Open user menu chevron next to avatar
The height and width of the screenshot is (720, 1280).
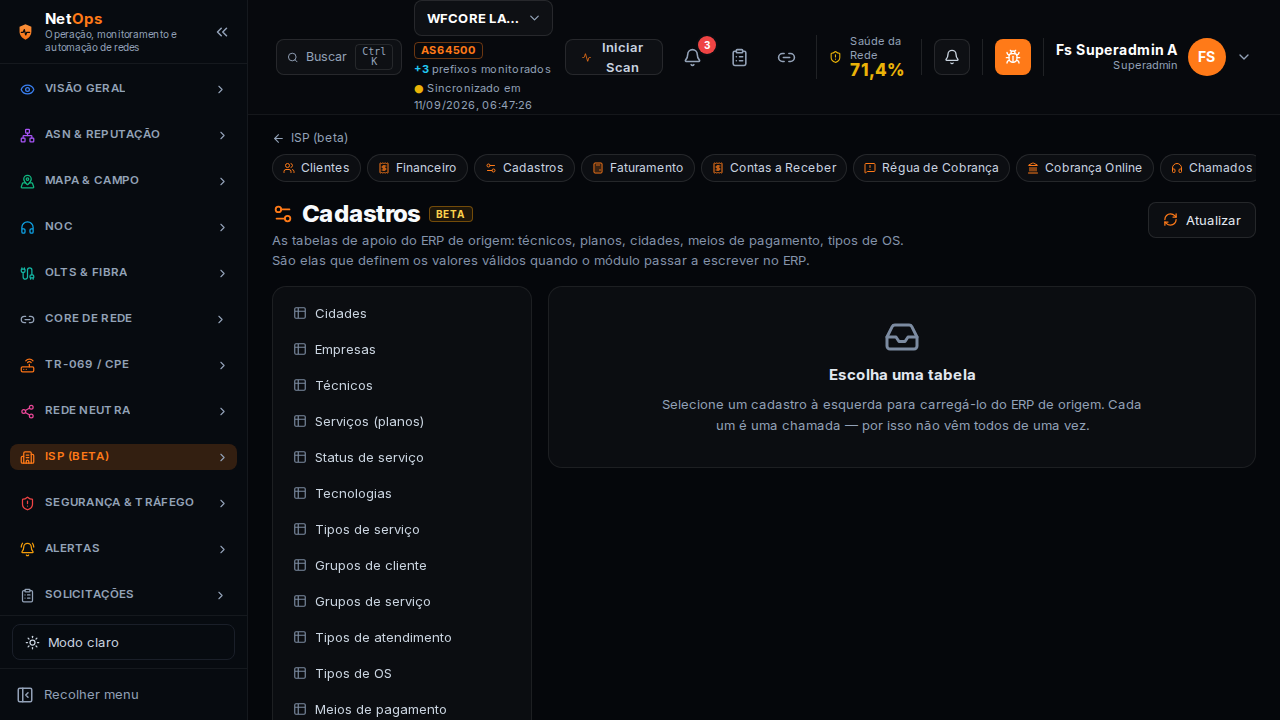[1244, 57]
